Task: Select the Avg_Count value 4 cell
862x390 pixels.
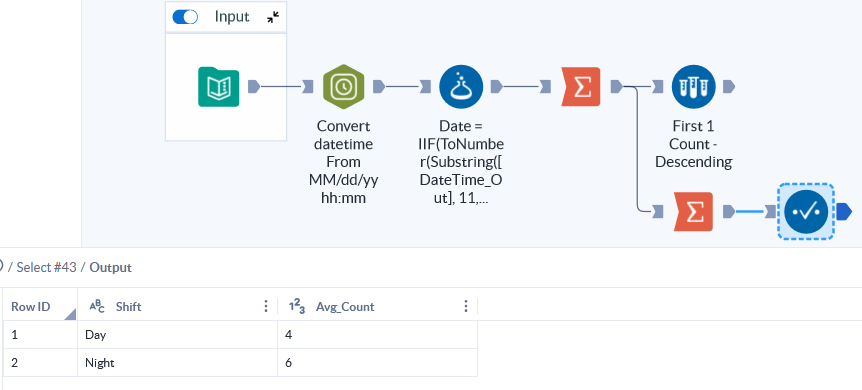Action: (x=378, y=334)
